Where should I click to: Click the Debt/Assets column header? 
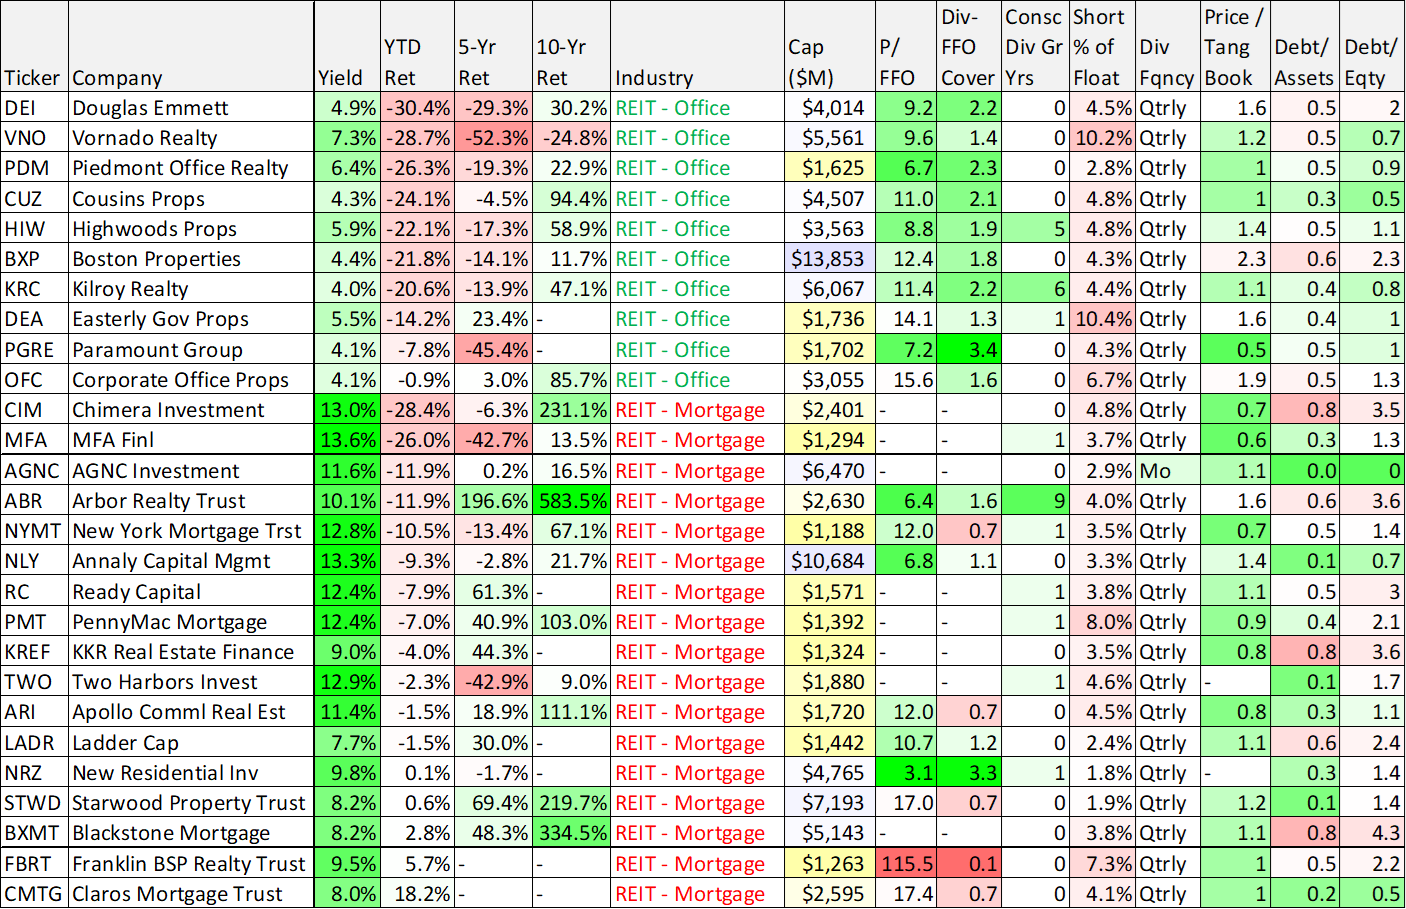[1305, 47]
